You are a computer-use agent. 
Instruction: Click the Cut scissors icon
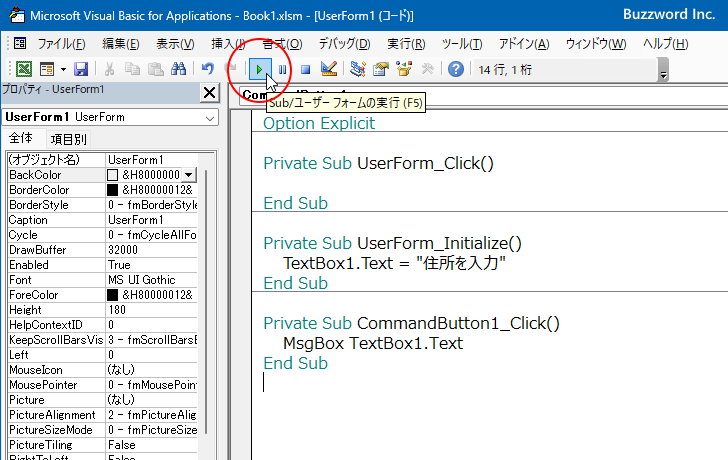pos(110,69)
